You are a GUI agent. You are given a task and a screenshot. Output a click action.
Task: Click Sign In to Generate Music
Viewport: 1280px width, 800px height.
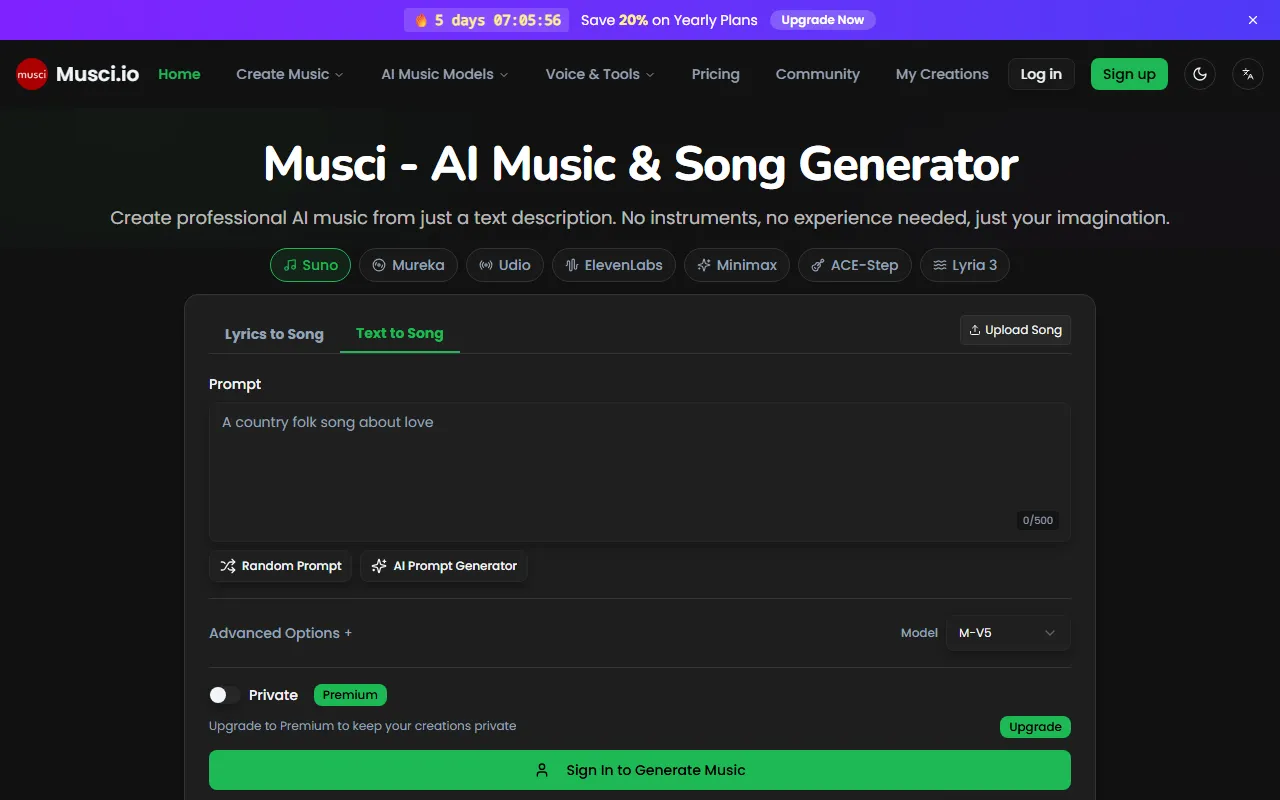[640, 770]
